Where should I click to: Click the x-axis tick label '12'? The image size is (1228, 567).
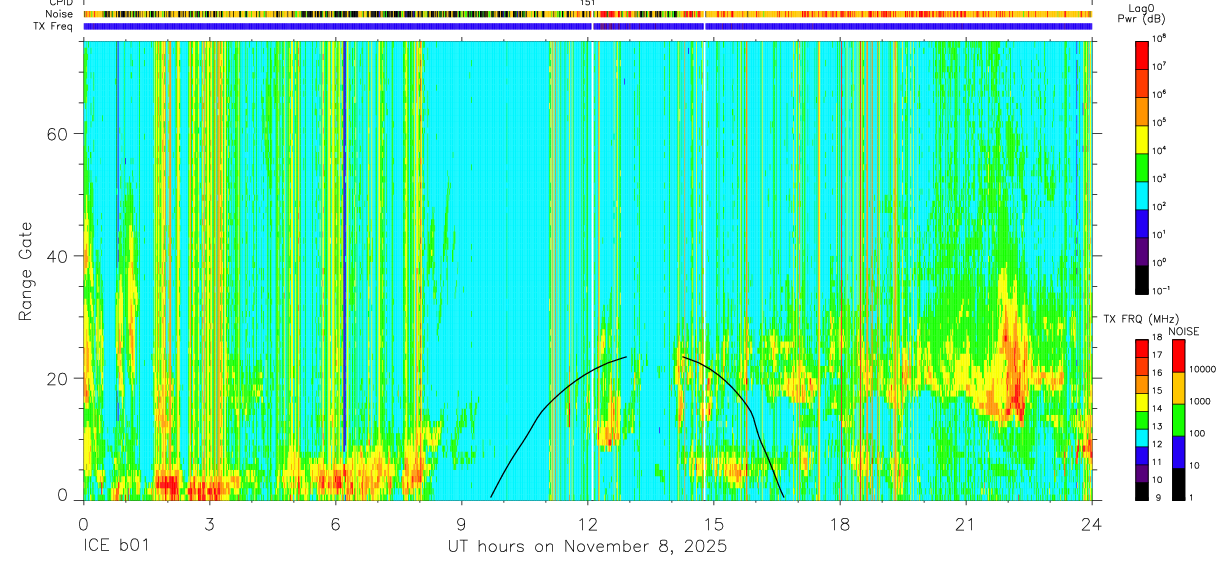click(587, 523)
